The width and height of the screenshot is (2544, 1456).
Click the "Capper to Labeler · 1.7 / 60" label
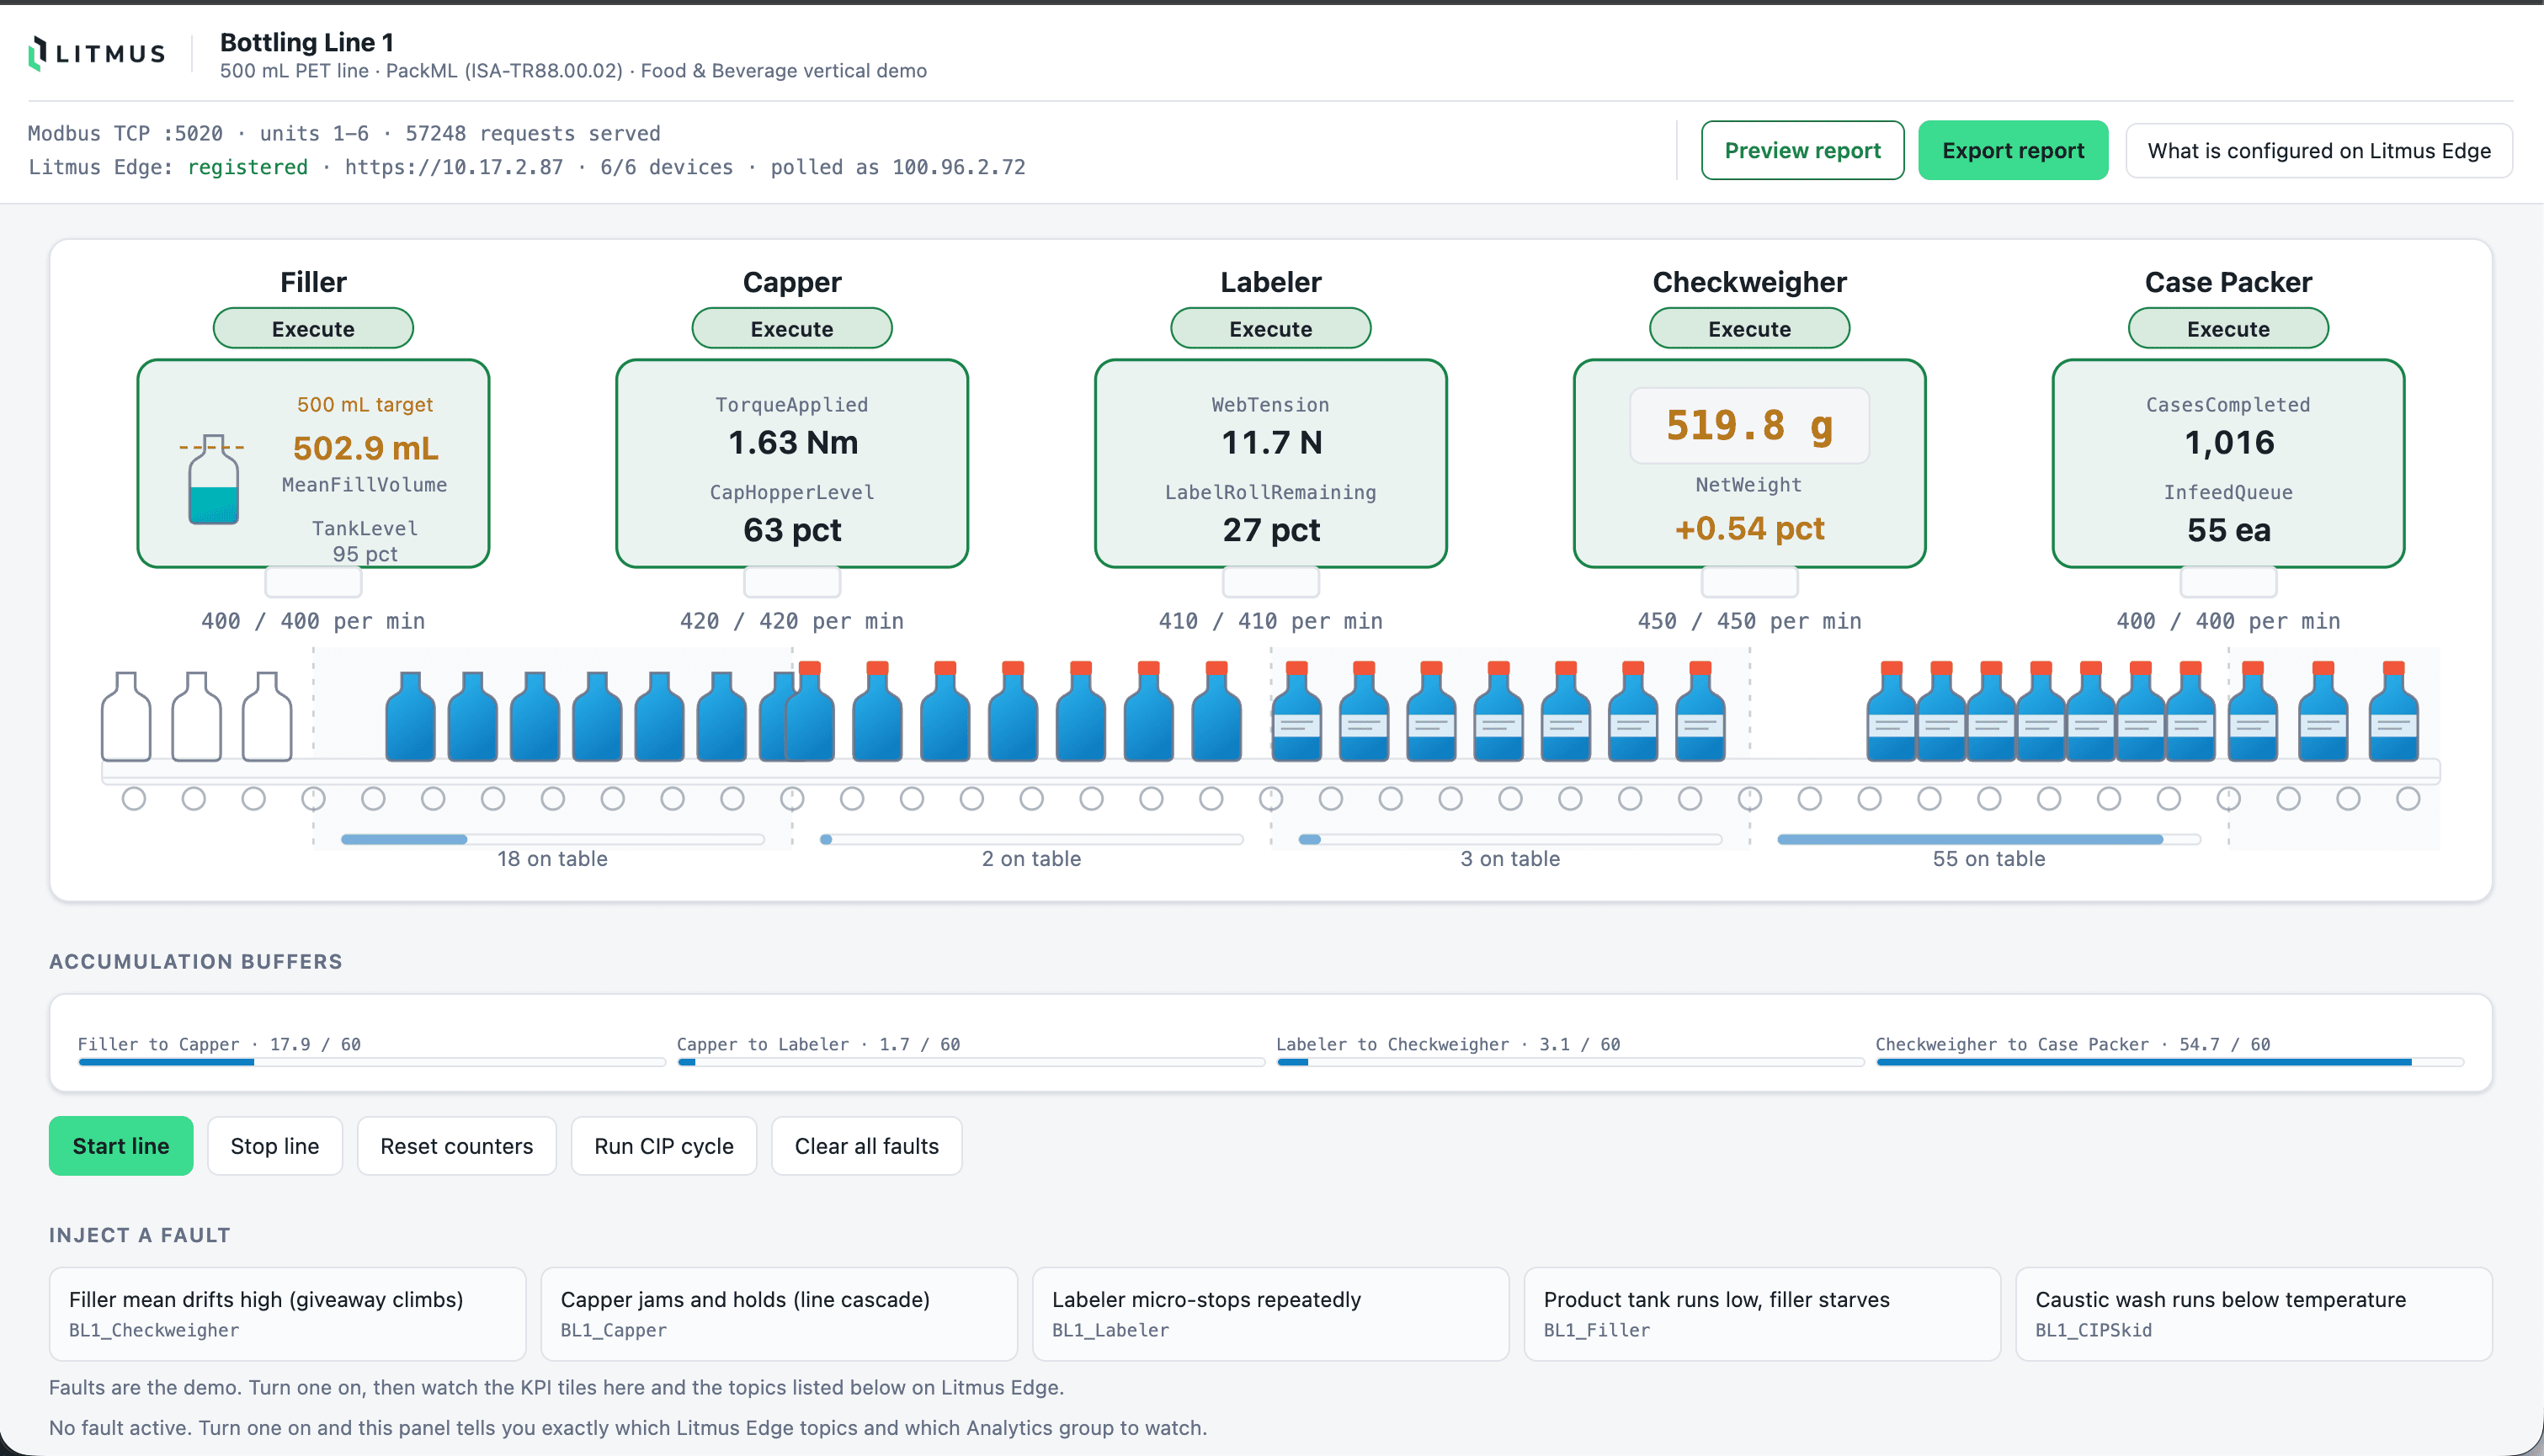click(x=819, y=1044)
